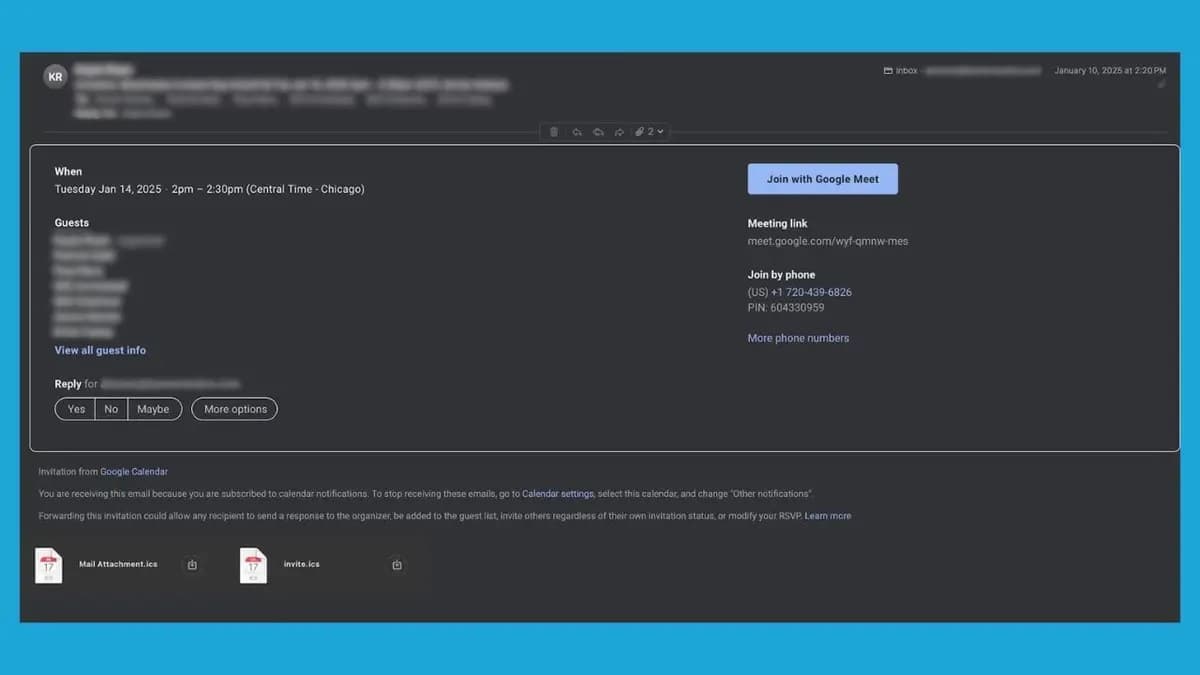Viewport: 1200px width, 675px height.
Task: Click the paperclip attachments icon
Action: 638,131
